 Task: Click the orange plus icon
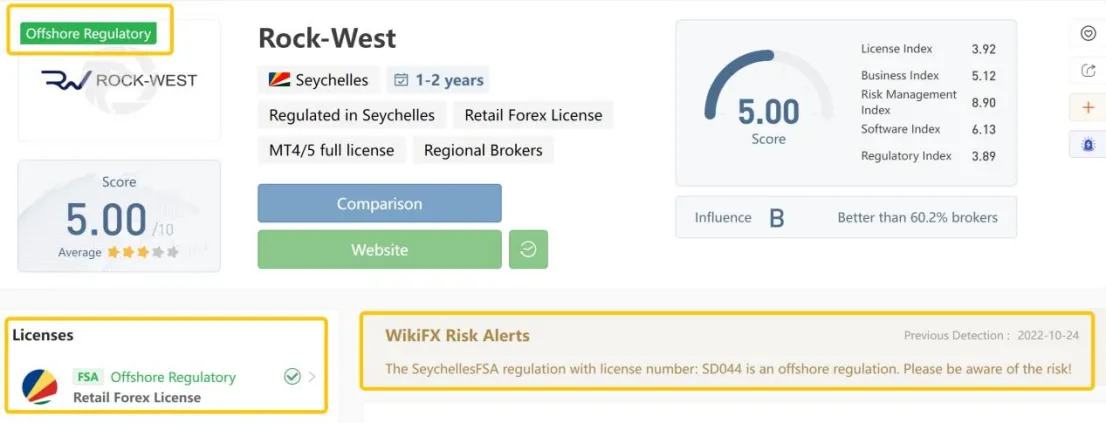1087,108
